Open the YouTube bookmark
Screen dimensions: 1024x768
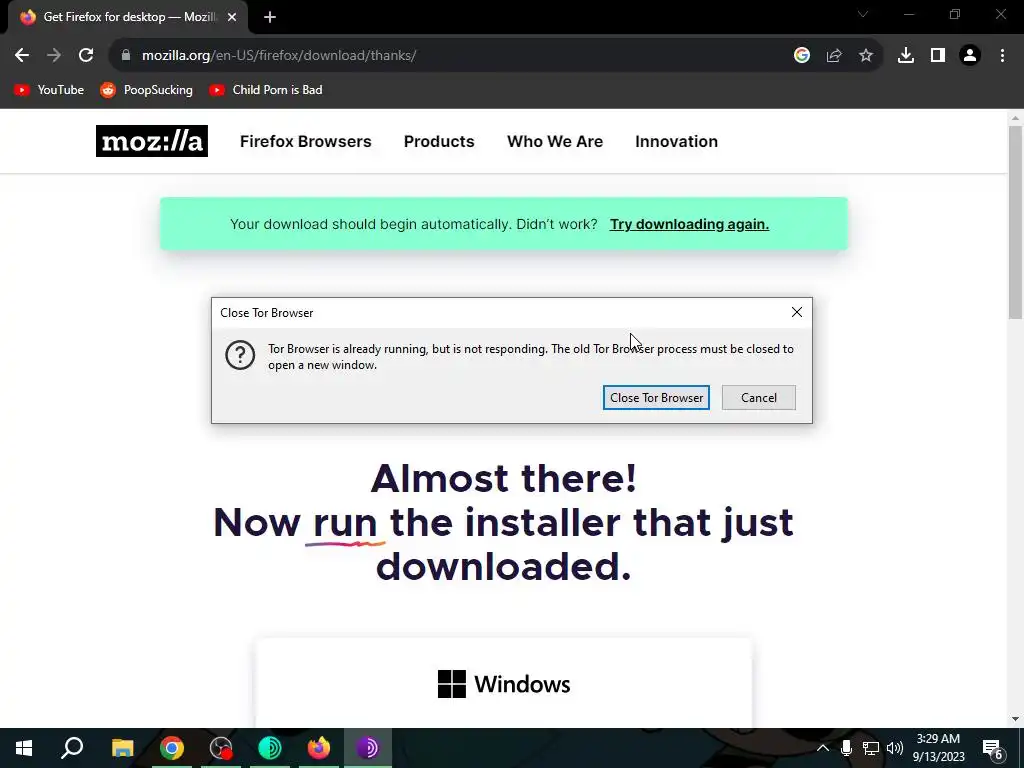click(x=50, y=90)
